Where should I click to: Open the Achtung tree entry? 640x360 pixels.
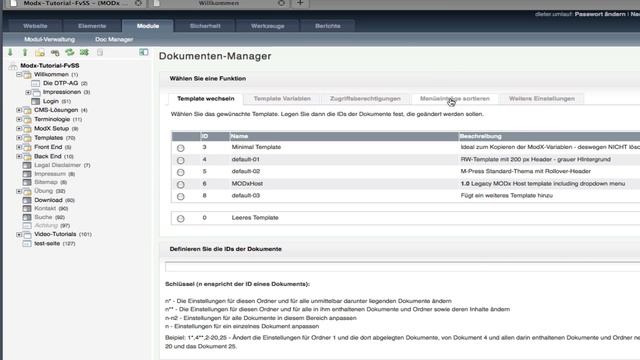coord(46,225)
